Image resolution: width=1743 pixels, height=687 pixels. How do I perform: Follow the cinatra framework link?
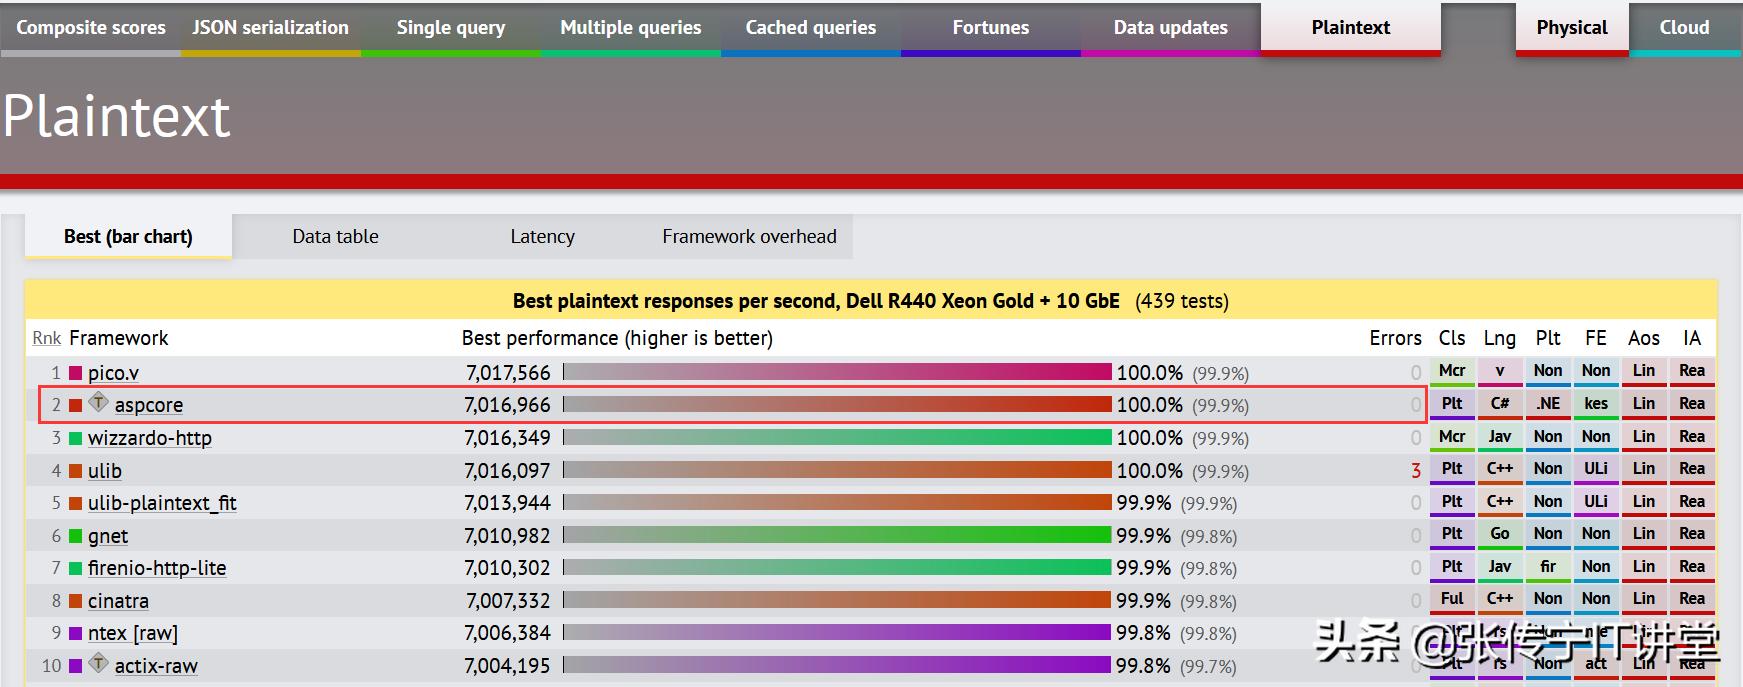pyautogui.click(x=118, y=601)
